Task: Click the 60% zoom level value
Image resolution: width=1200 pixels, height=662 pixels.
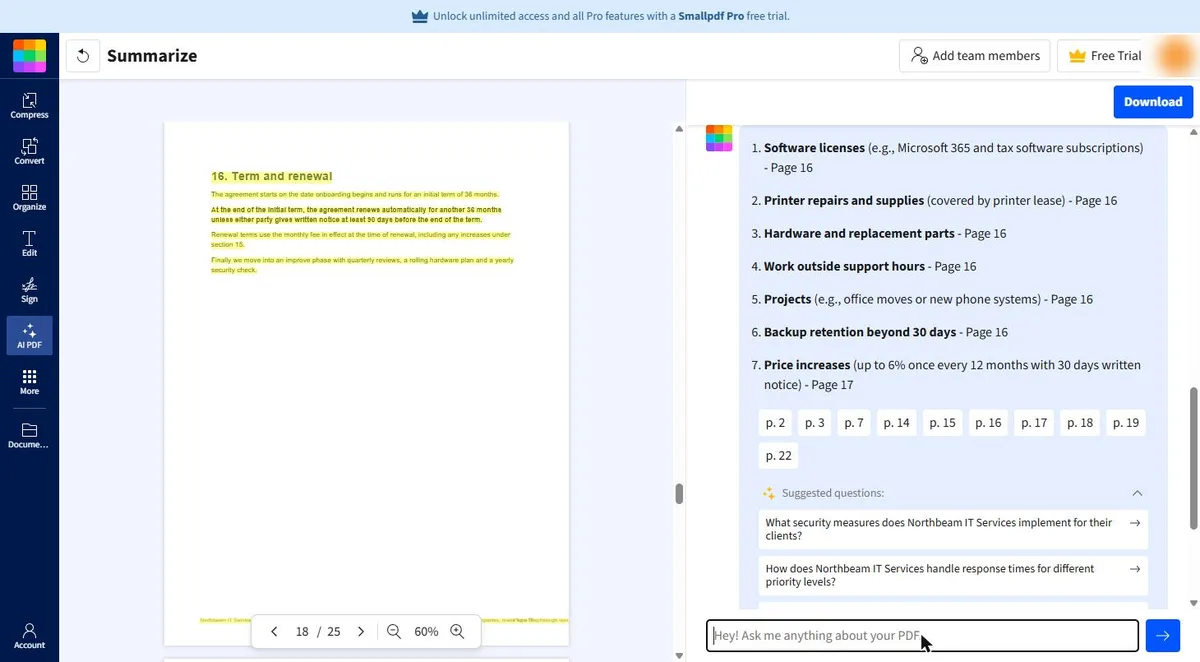Action: click(x=426, y=632)
